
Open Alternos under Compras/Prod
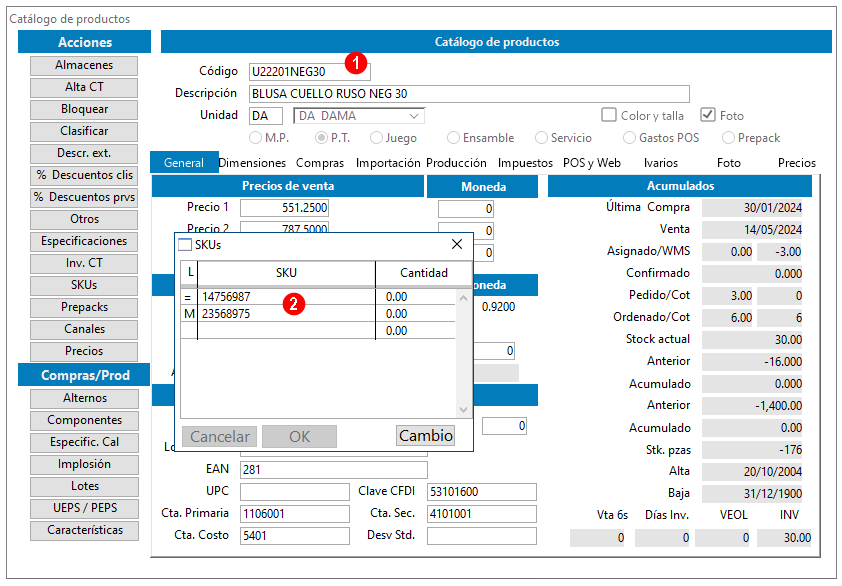pos(85,399)
